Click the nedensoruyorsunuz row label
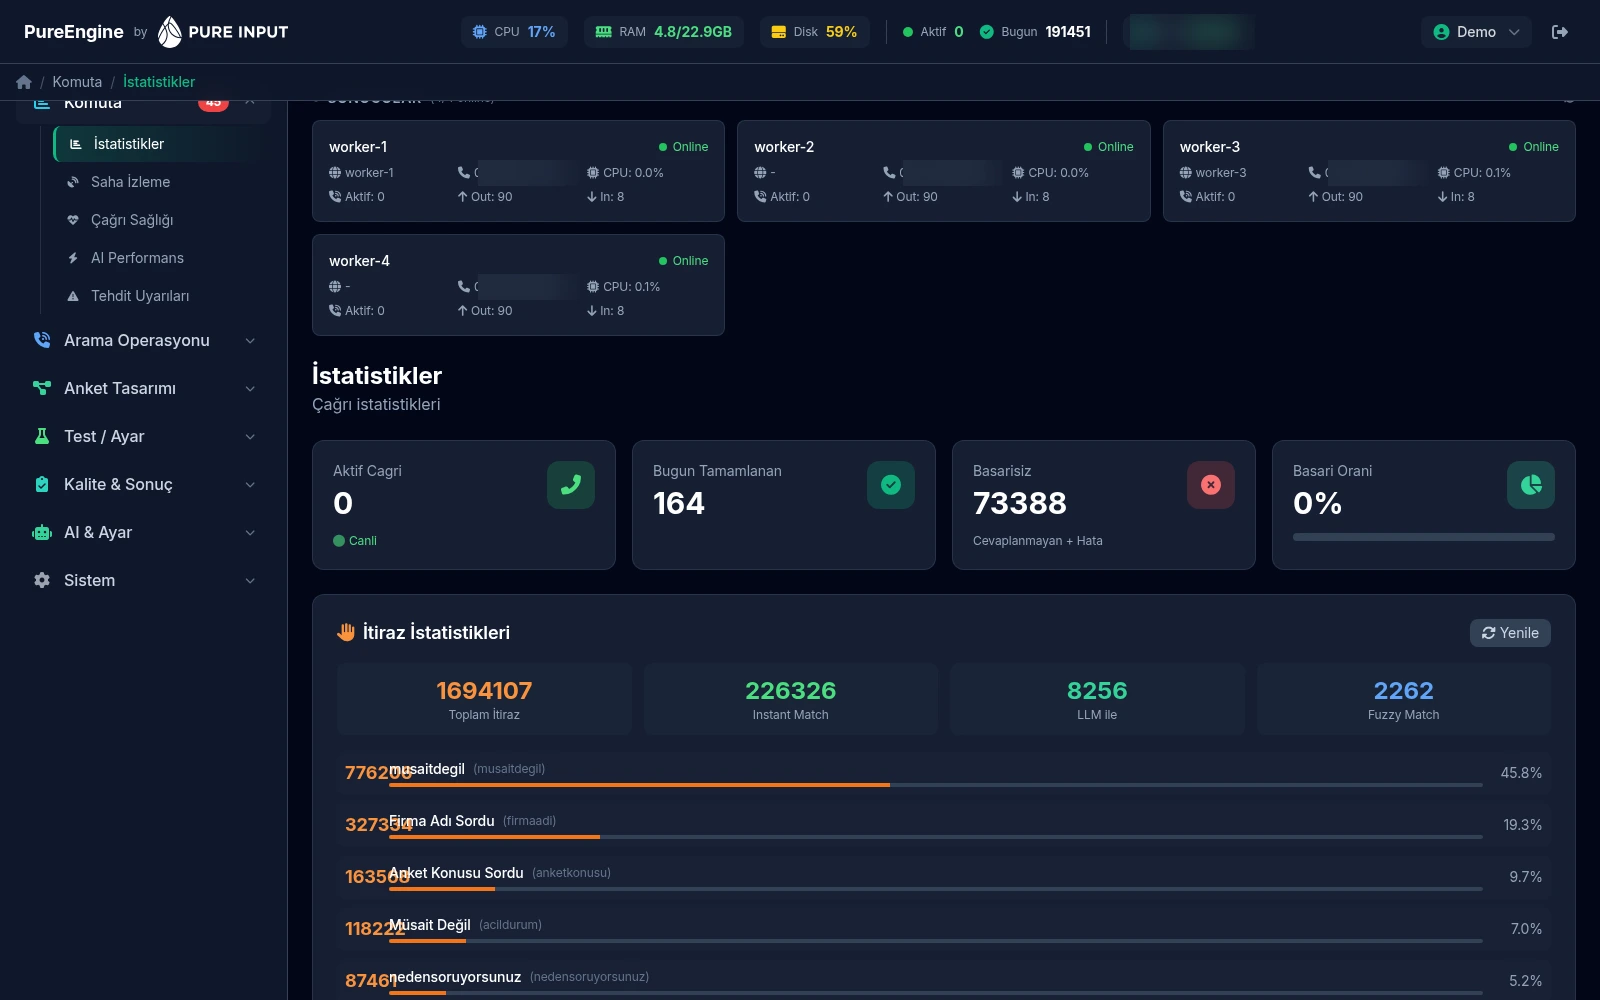The image size is (1600, 1000). click(x=455, y=977)
